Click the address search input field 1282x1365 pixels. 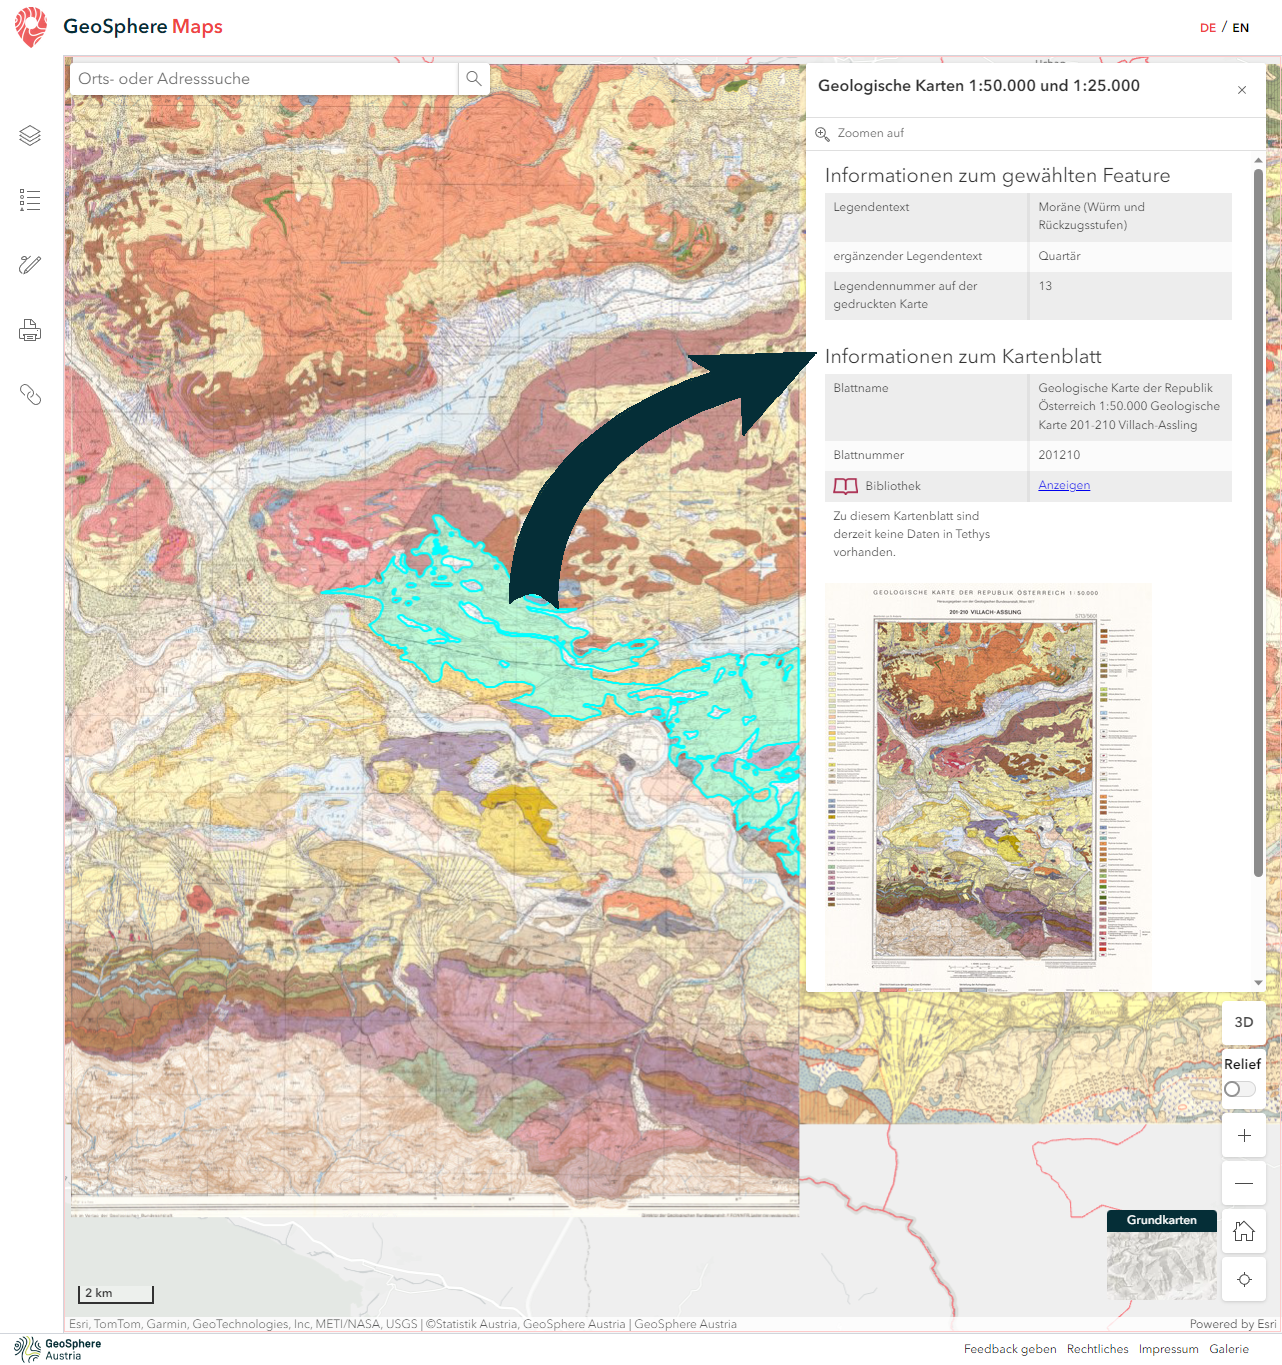click(x=265, y=79)
